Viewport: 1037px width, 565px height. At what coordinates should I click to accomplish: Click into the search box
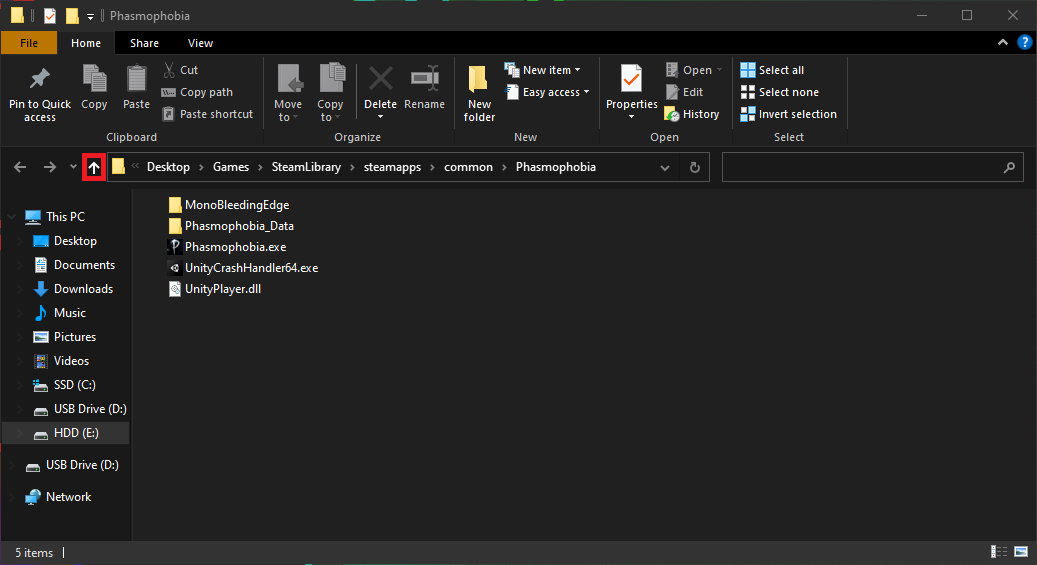coord(873,167)
